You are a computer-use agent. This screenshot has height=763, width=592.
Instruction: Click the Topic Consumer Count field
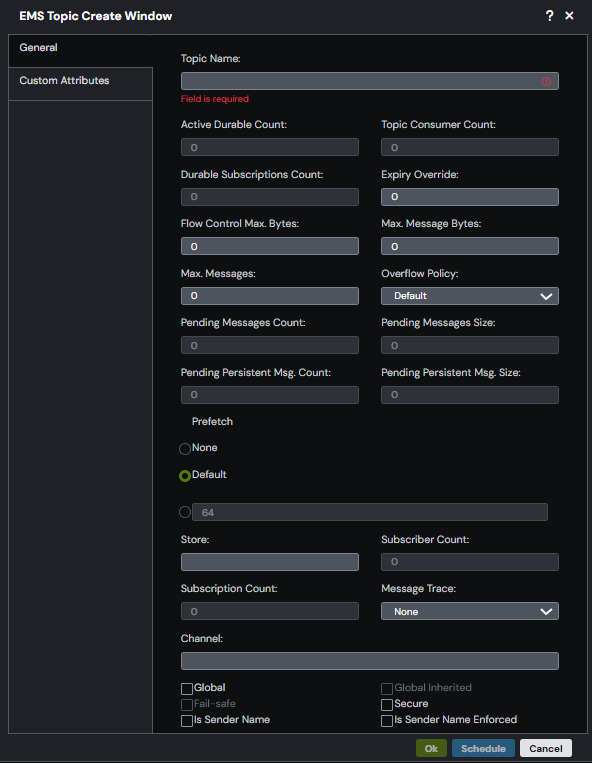click(470, 147)
